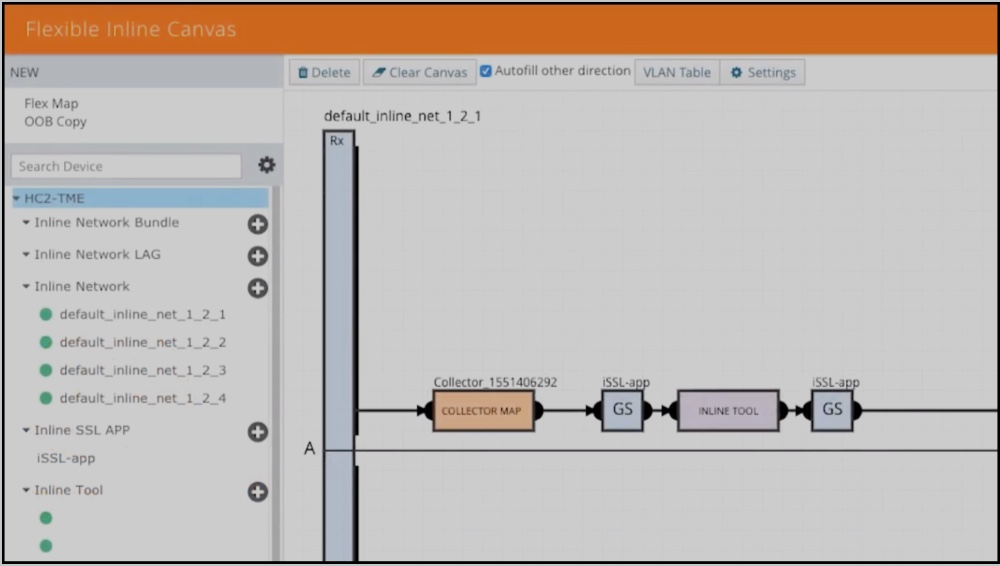Collapse Inline SSL APP section
This screenshot has height=566, width=1000.
tap(26, 431)
